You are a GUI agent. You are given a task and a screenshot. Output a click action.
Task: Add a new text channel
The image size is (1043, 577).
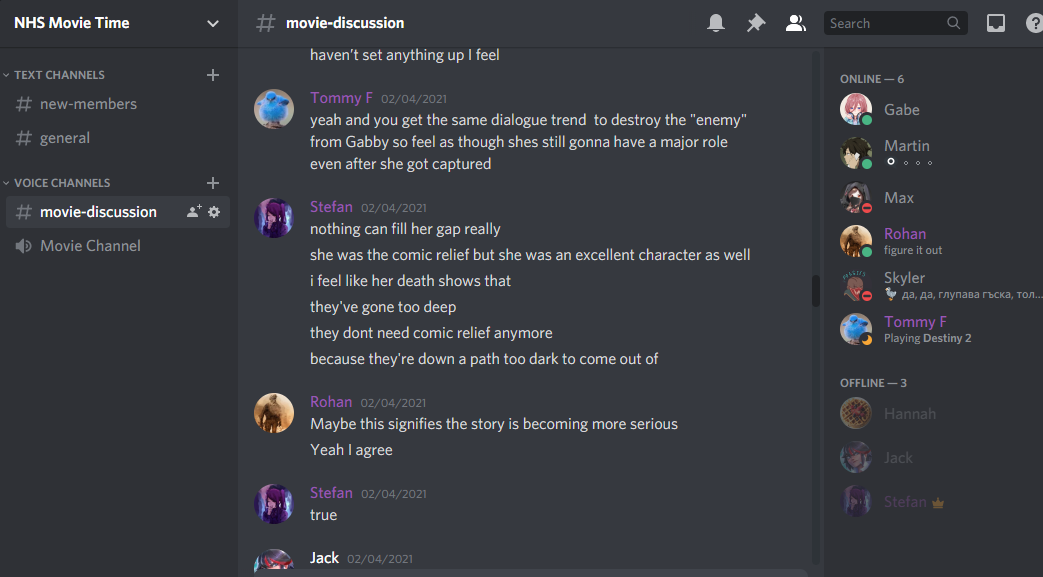point(213,75)
